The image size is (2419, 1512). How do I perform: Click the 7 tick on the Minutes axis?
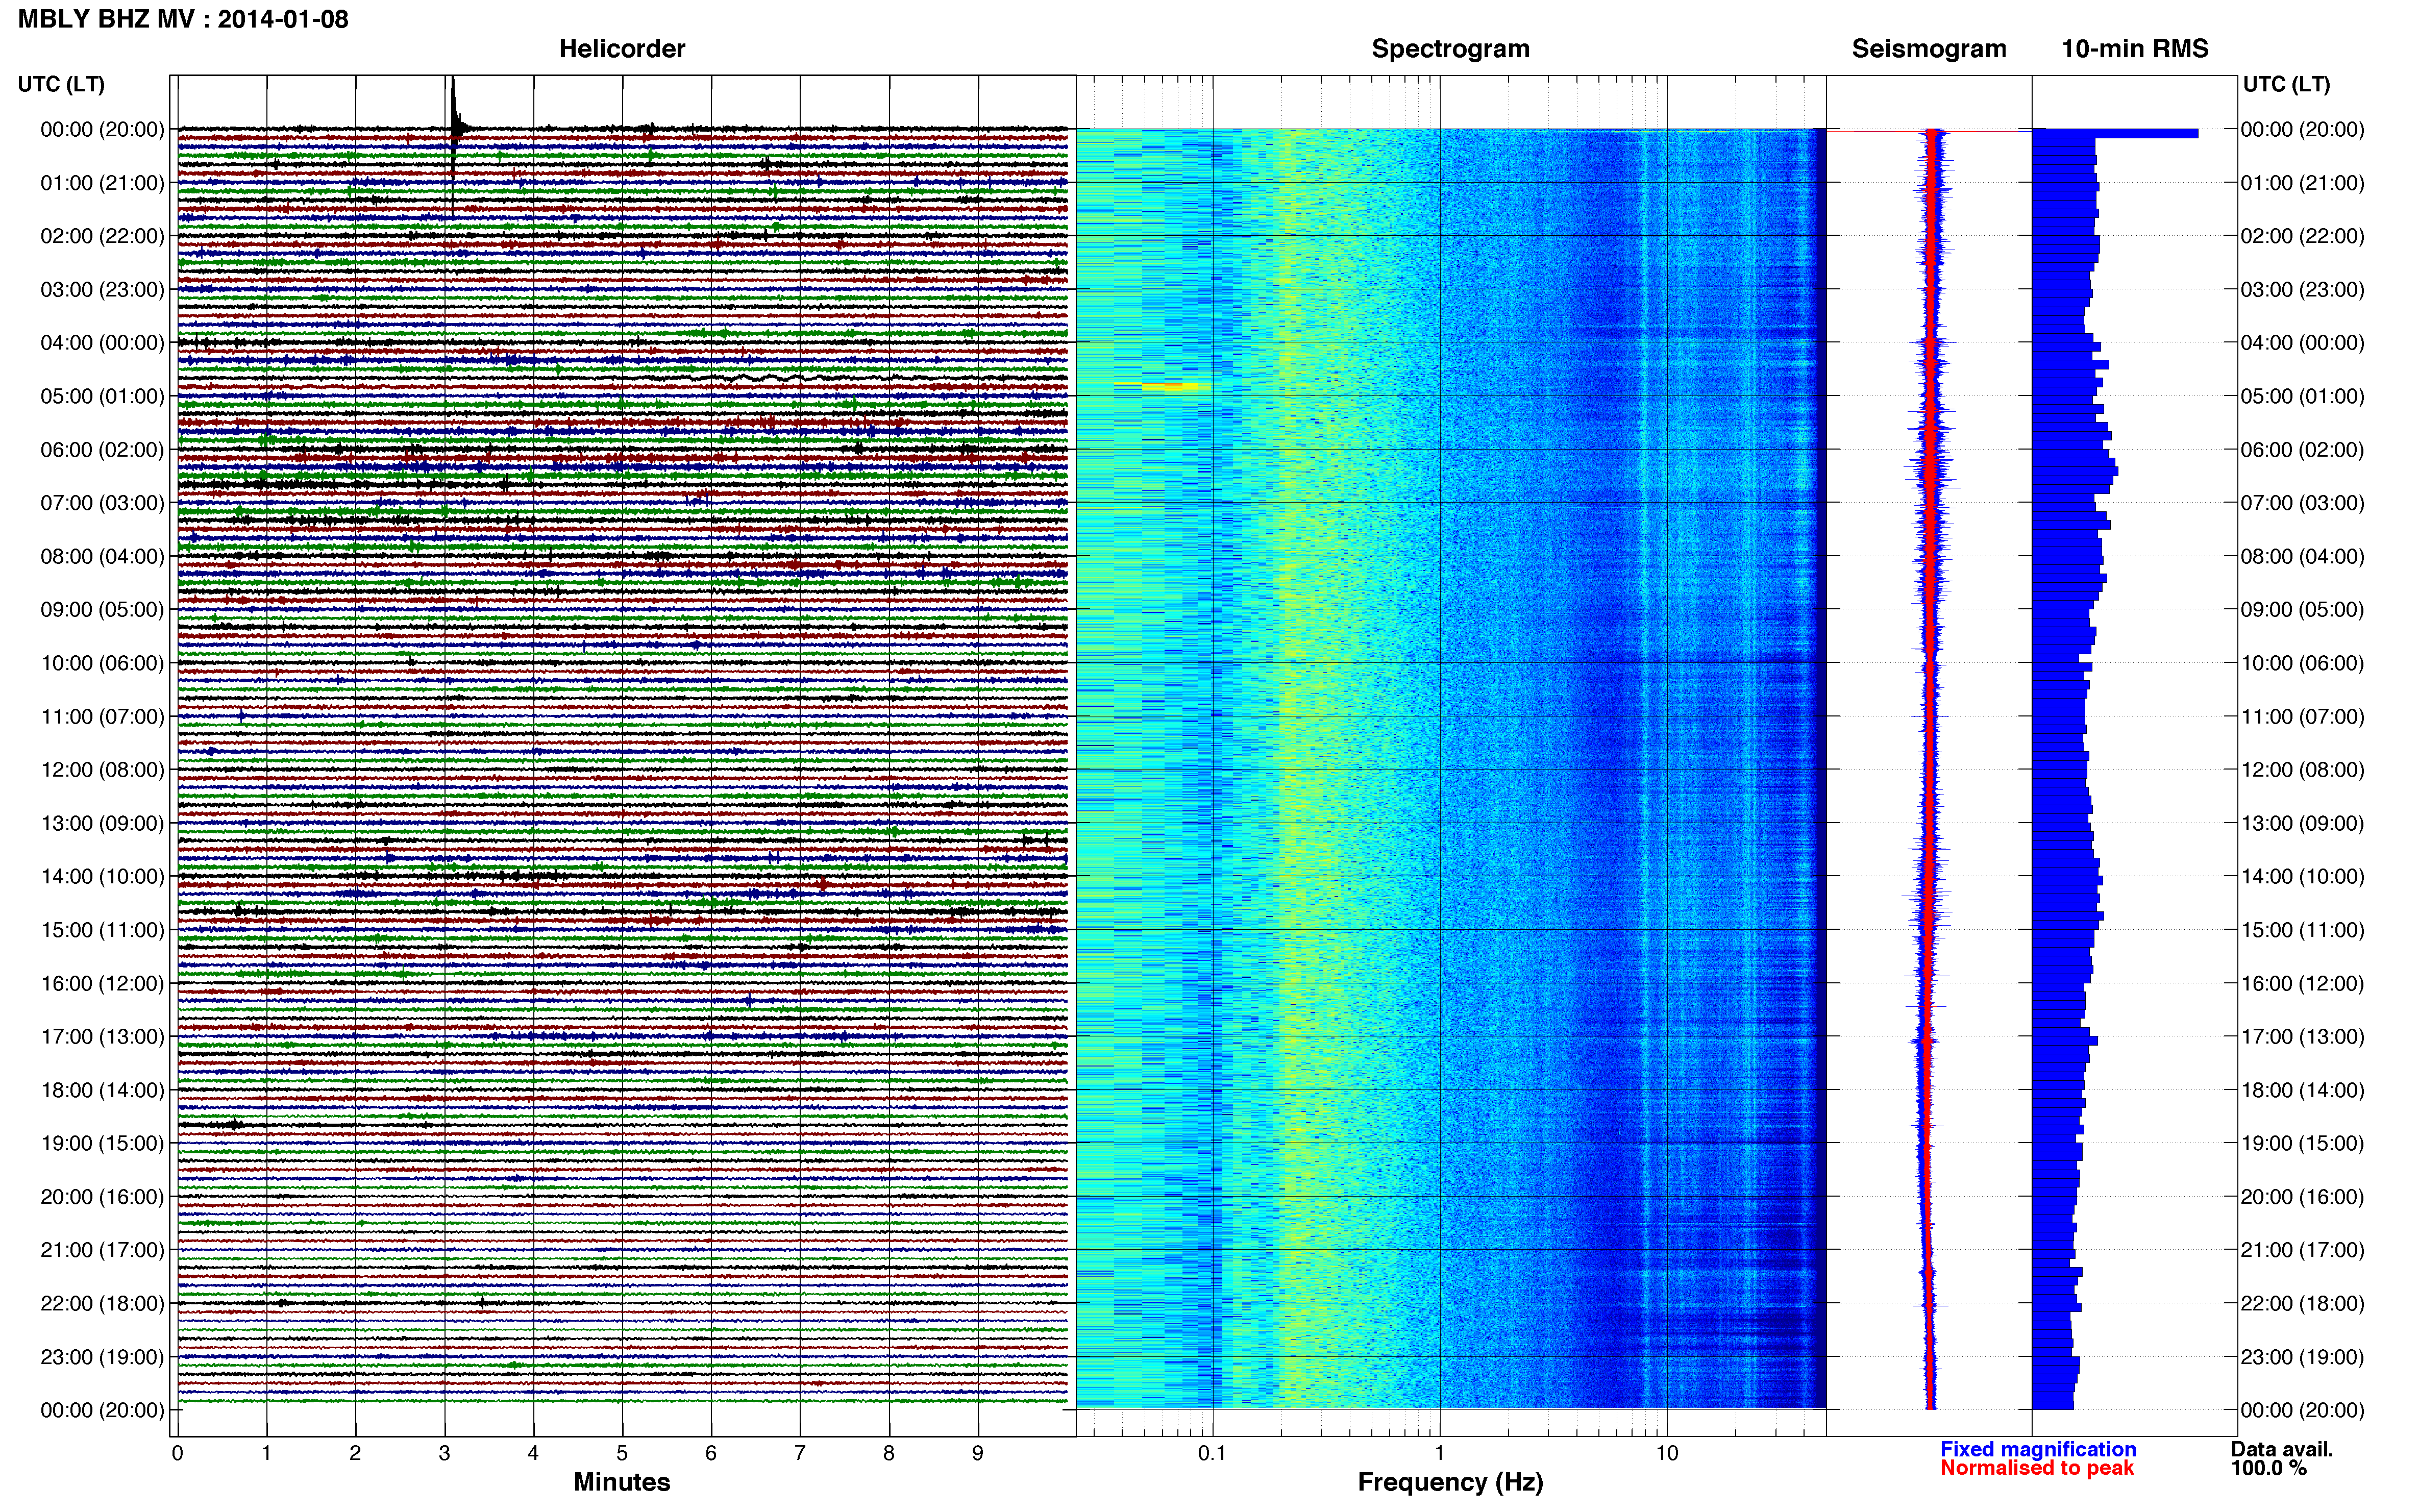coord(800,1454)
